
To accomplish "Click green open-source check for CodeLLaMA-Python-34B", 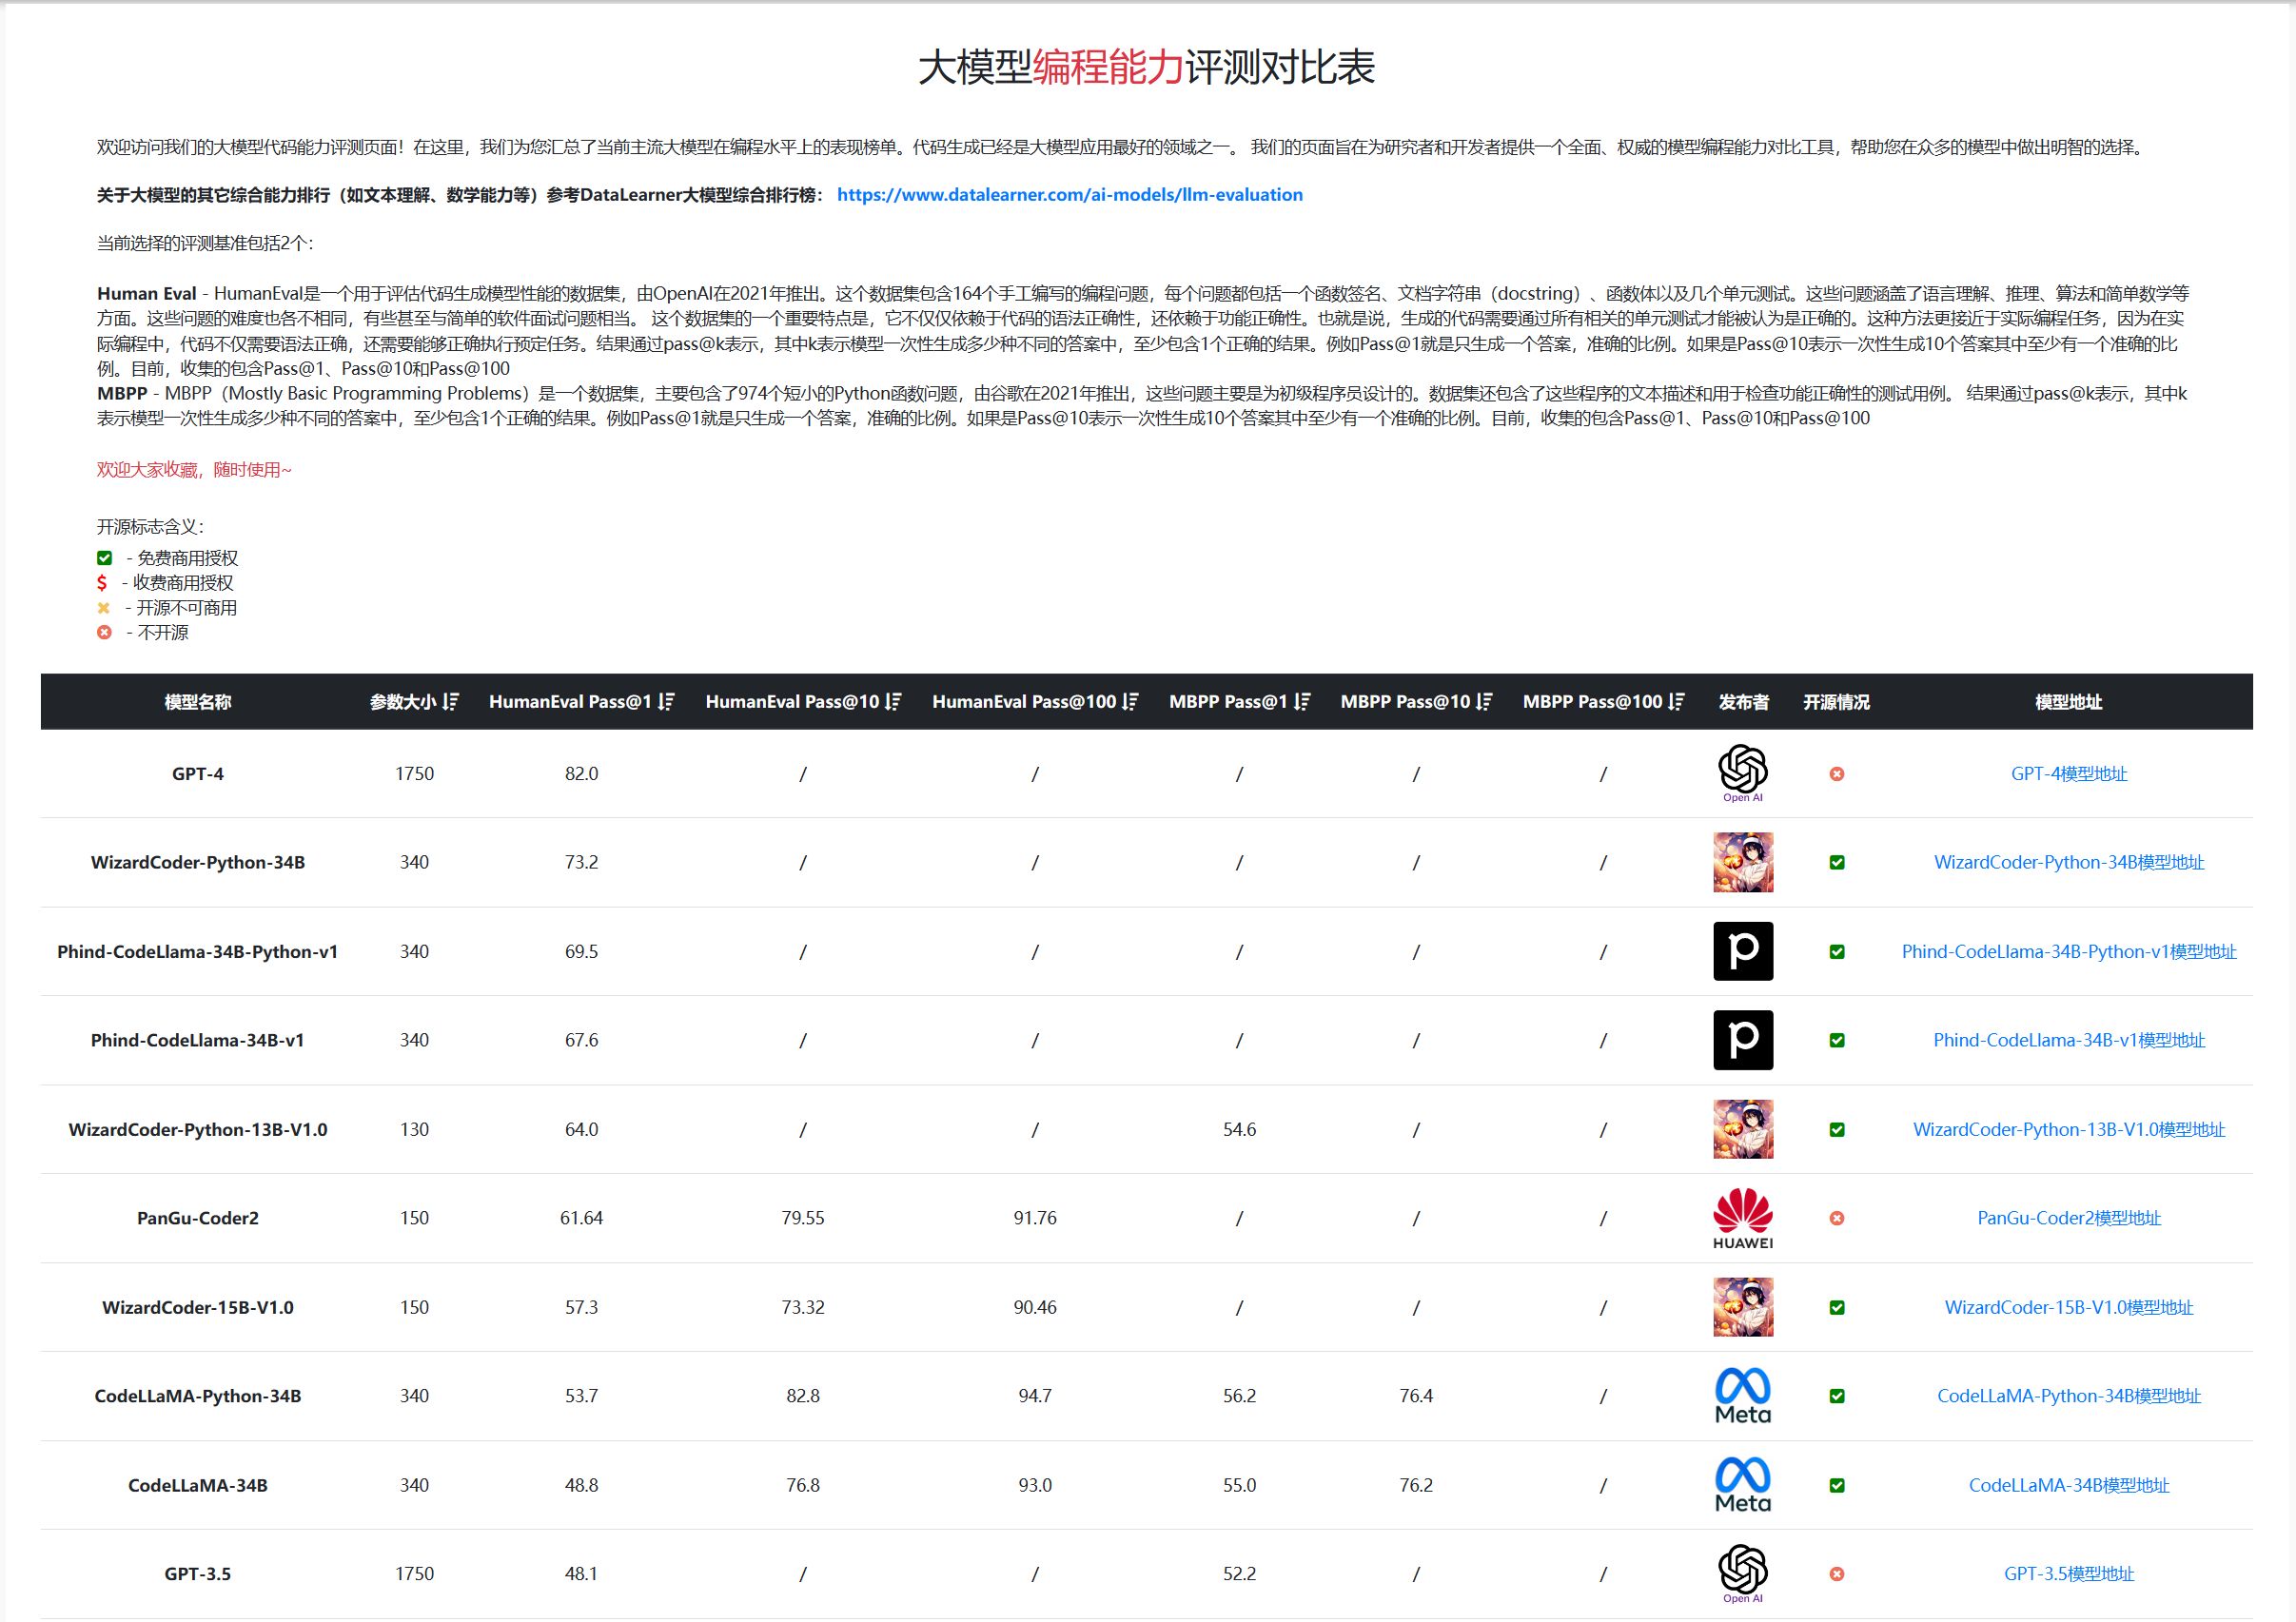I will click(1836, 1396).
